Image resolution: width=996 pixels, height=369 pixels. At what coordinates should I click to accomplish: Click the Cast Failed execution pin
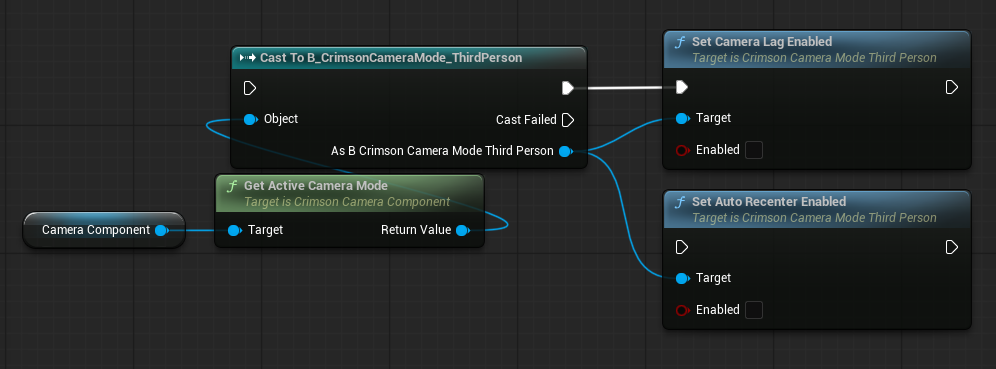(569, 119)
